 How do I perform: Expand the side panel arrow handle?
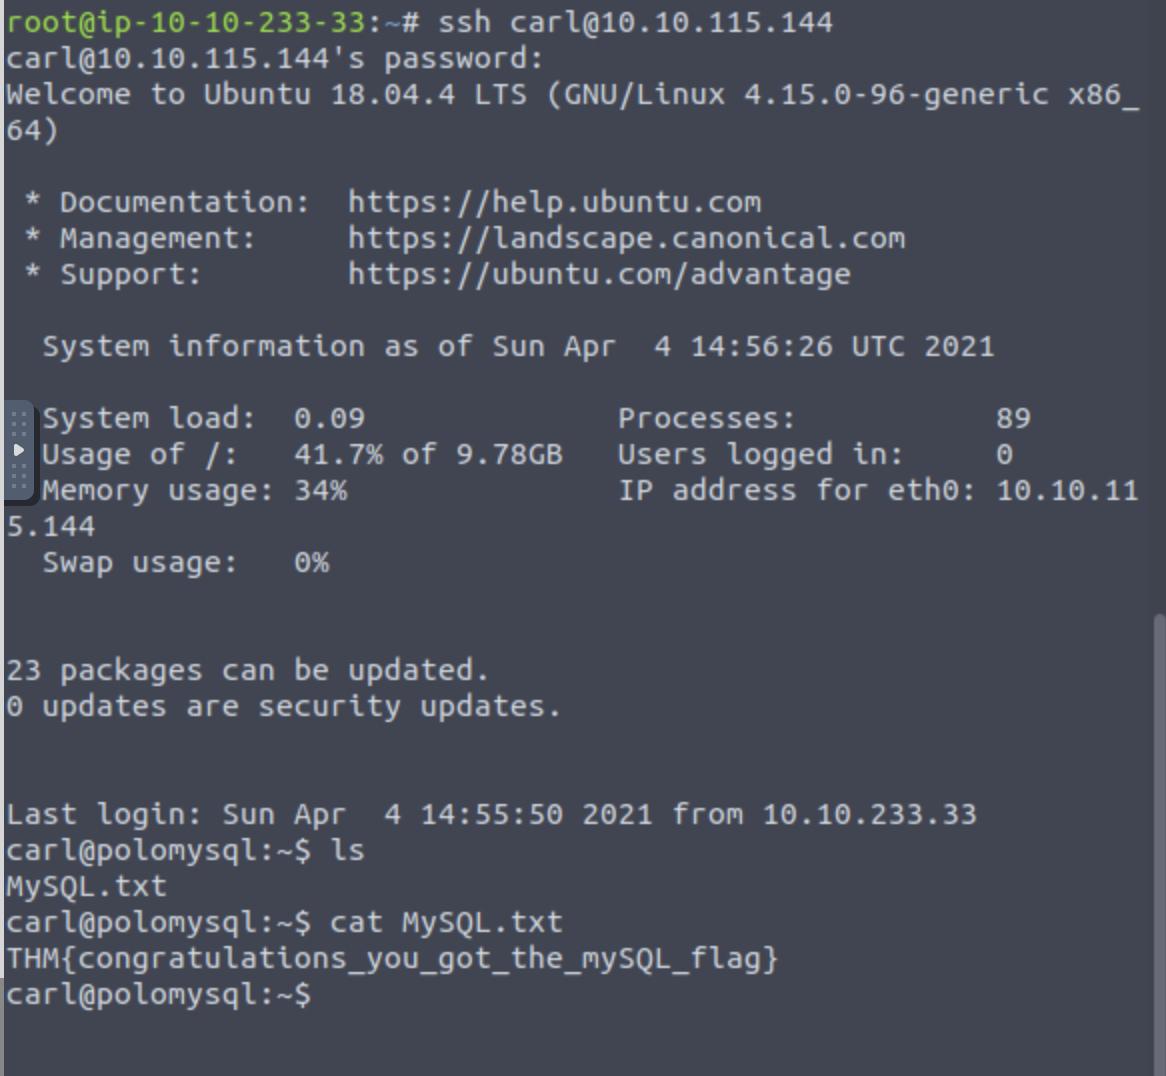pyautogui.click(x=18, y=451)
